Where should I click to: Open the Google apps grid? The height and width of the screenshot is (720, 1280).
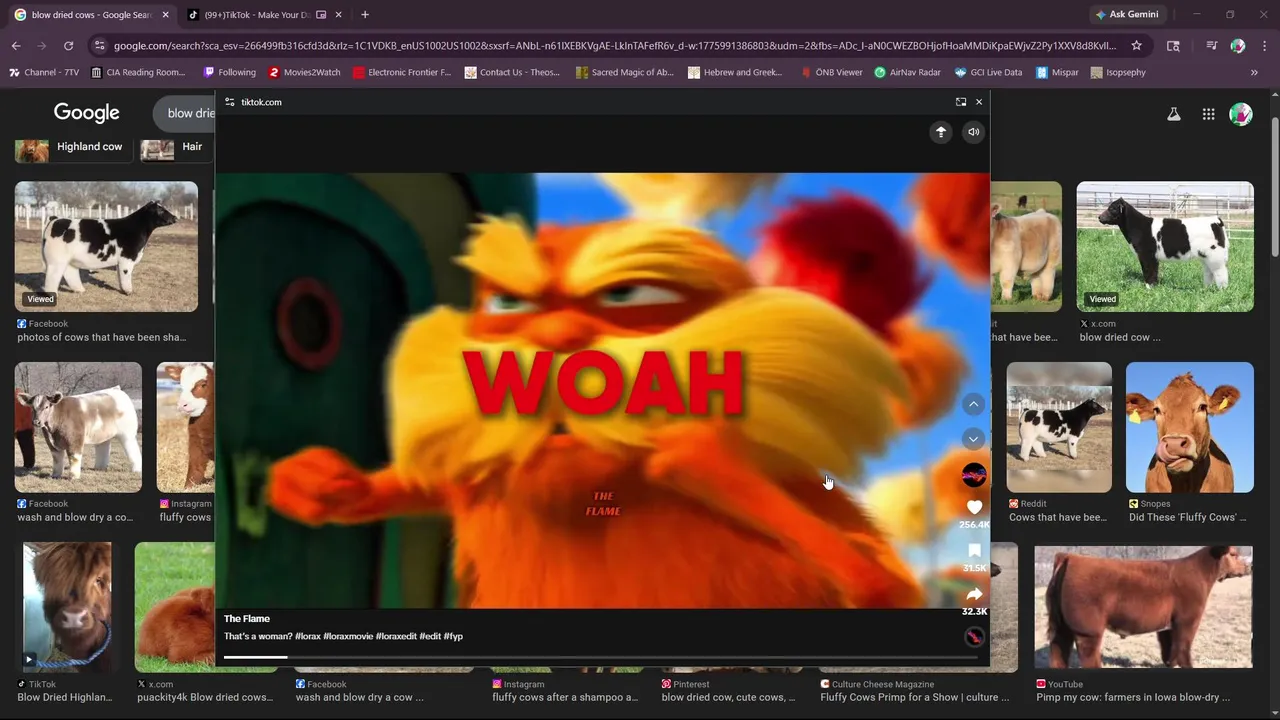tap(1208, 114)
